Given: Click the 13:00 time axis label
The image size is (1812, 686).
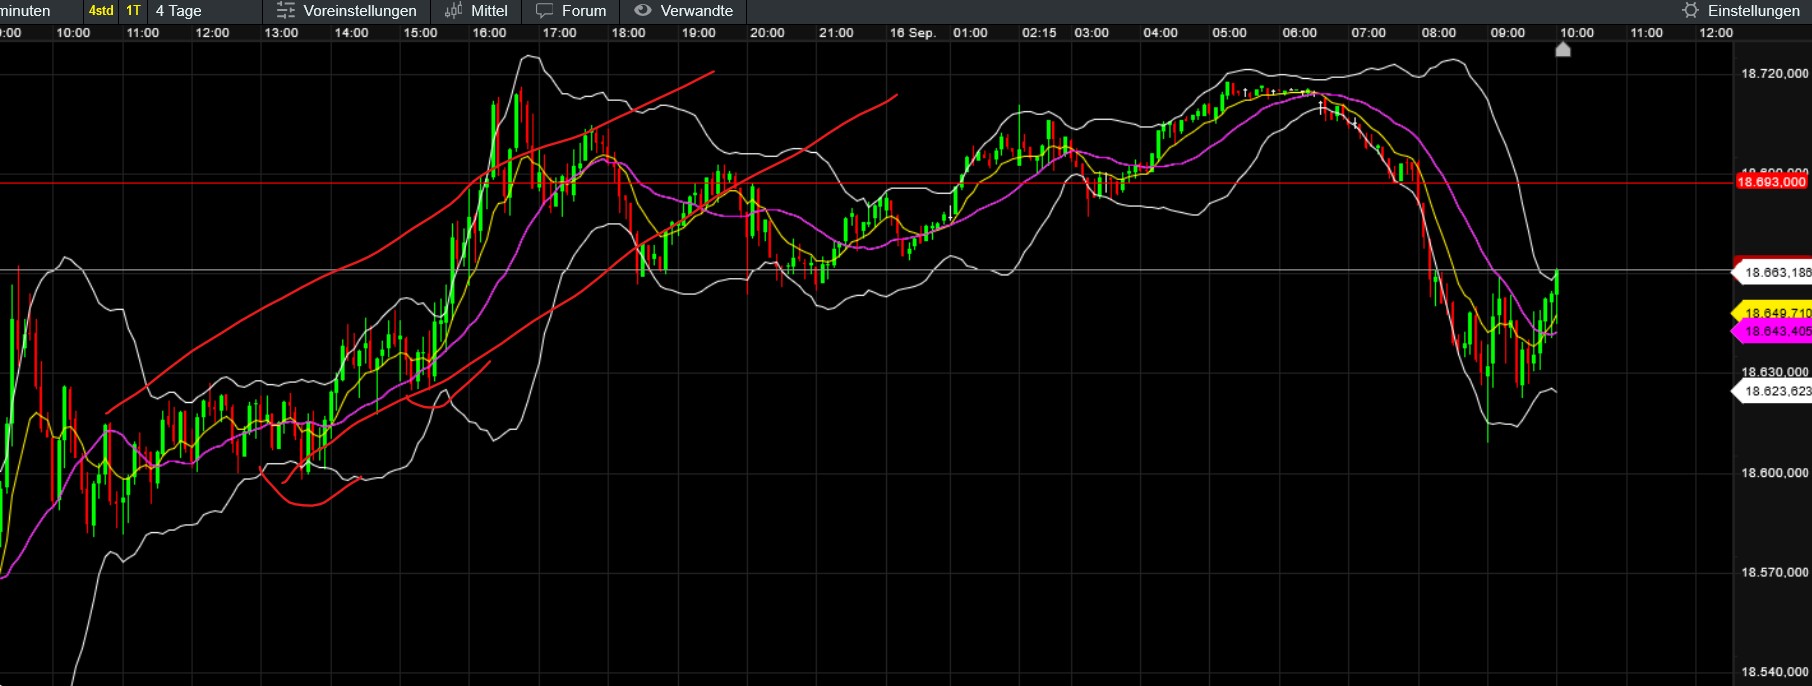Looking at the screenshot, I should [x=281, y=33].
